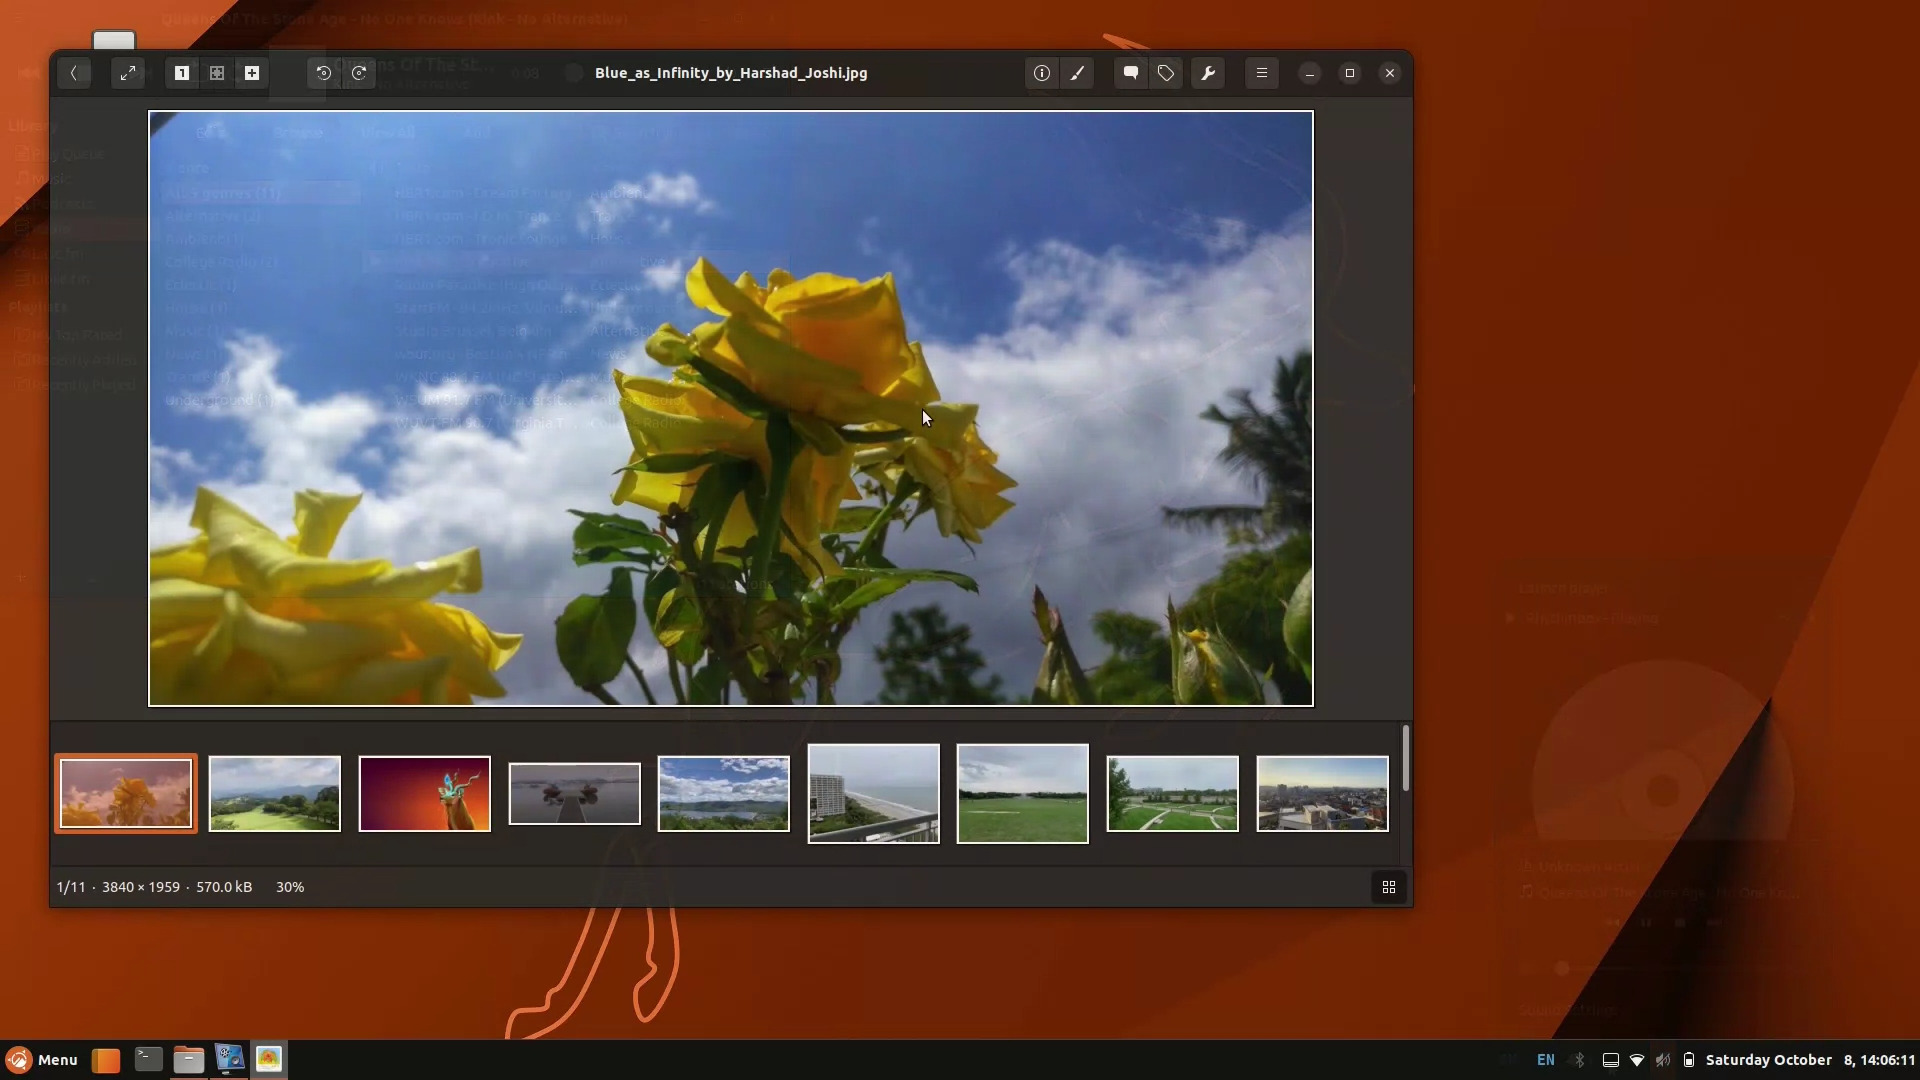Switch to browser grid view
The image size is (1920, 1080).
pyautogui.click(x=1388, y=886)
